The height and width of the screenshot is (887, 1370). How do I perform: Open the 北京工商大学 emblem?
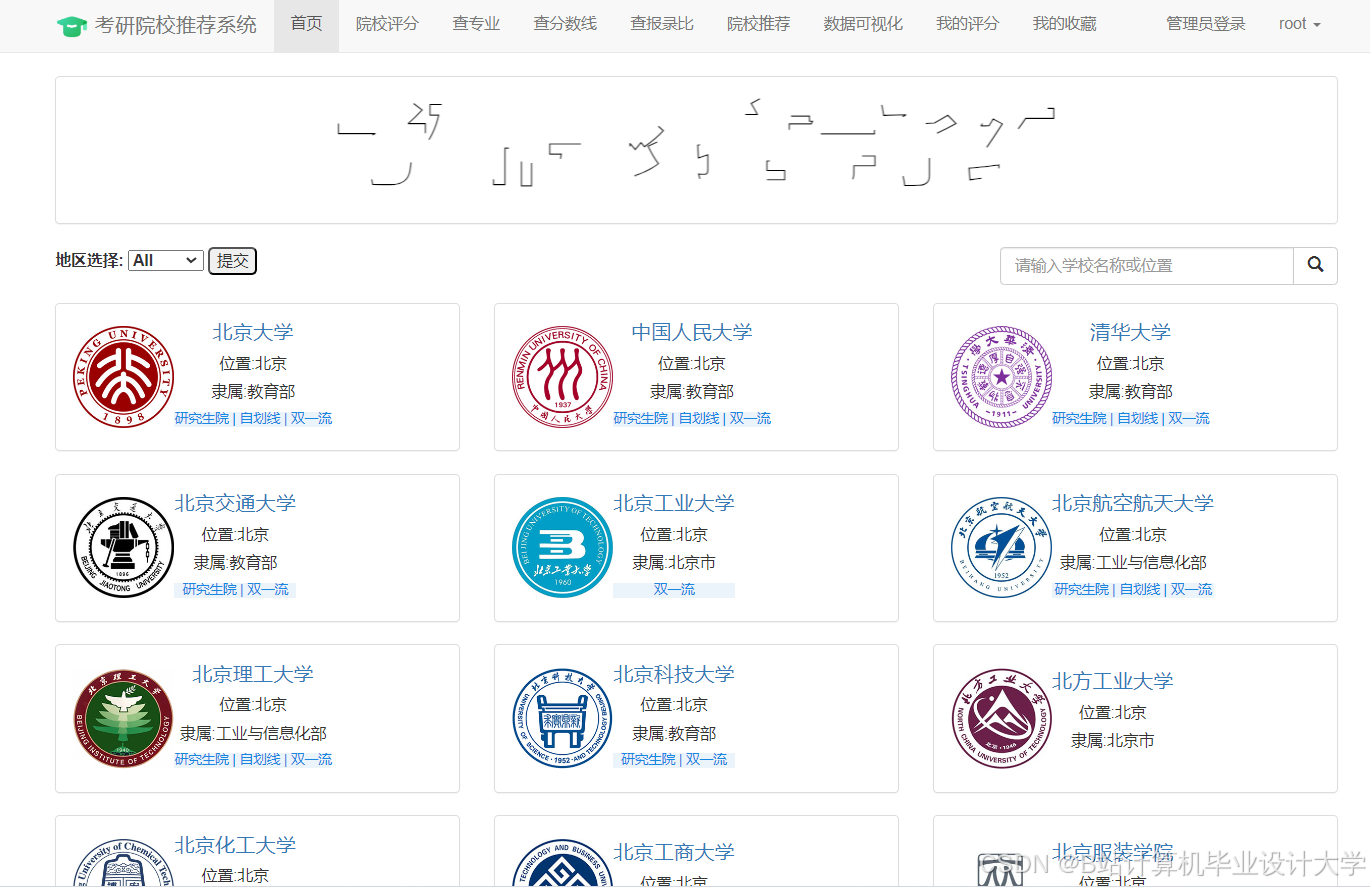563,862
